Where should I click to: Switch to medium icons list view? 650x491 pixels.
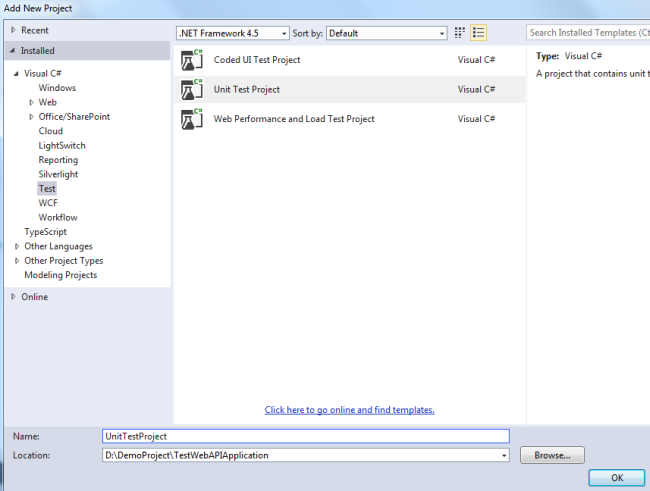(478, 33)
